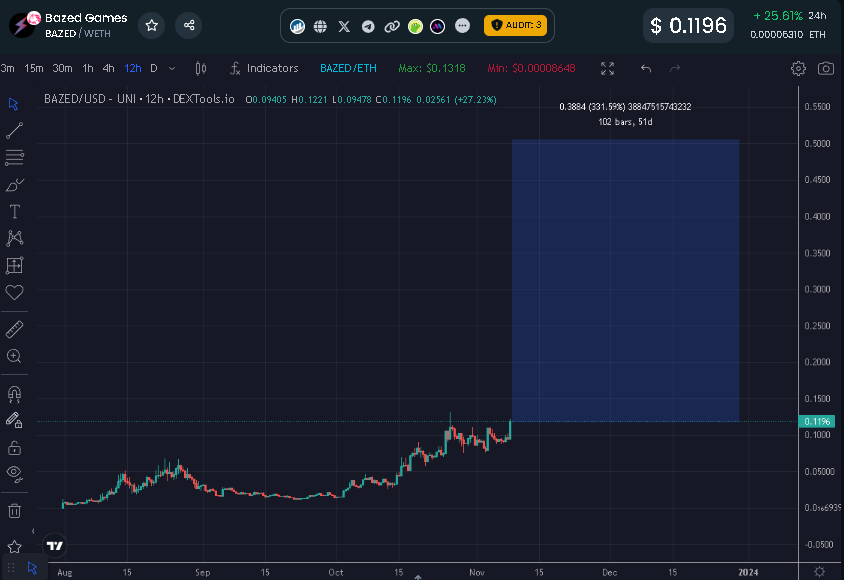Screen dimensions: 844x580
Task: Open the project's Telegram icon
Action: point(368,26)
